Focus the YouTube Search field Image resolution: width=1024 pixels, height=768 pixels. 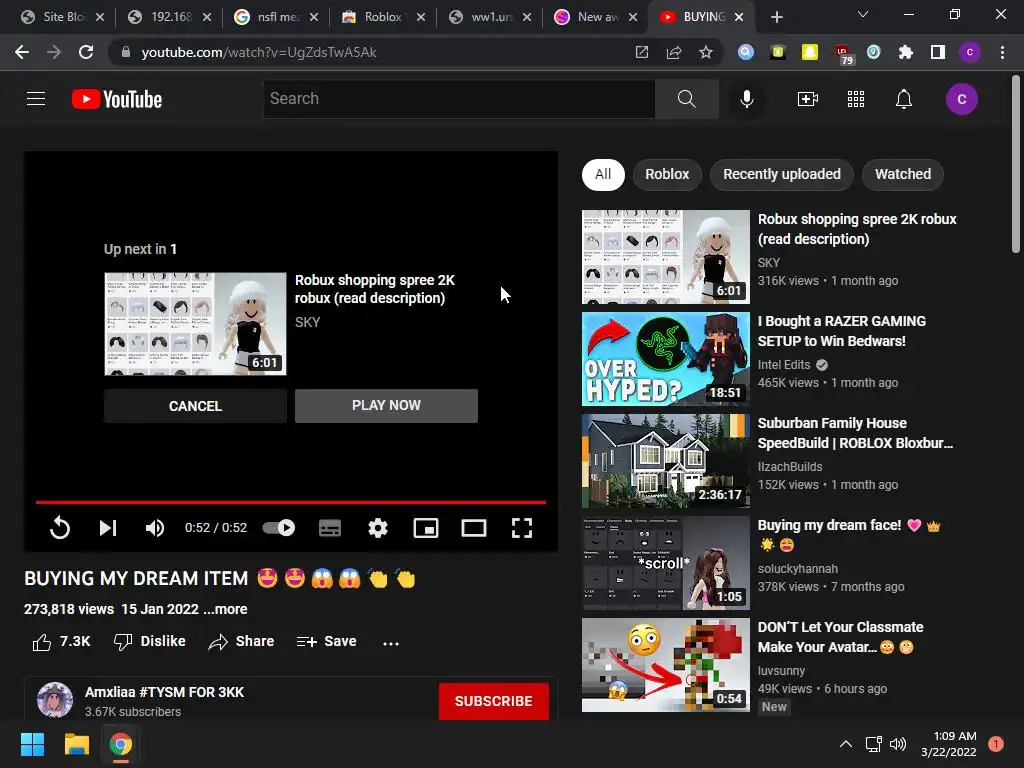point(458,99)
